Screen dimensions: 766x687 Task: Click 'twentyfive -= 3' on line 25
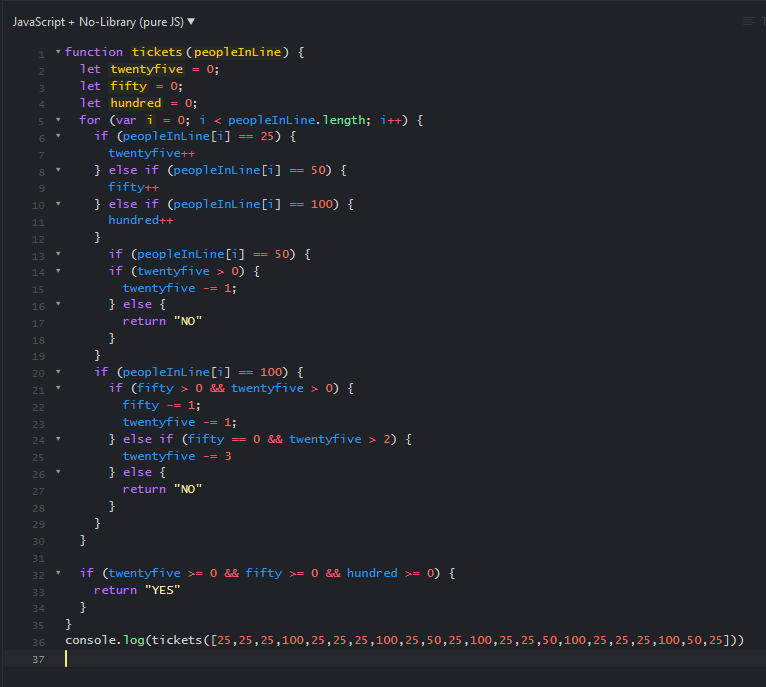click(x=177, y=456)
